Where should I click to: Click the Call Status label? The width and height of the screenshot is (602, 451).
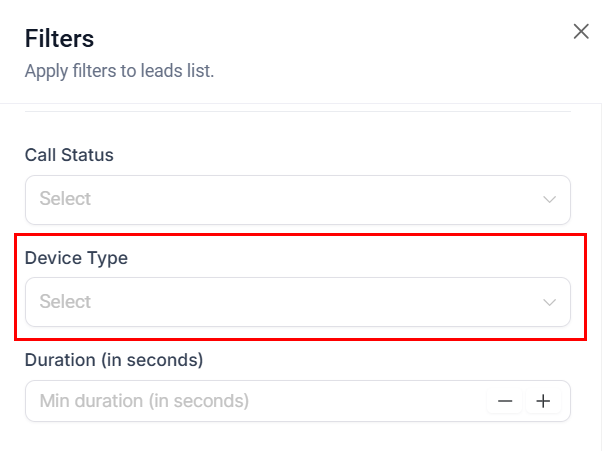(69, 155)
